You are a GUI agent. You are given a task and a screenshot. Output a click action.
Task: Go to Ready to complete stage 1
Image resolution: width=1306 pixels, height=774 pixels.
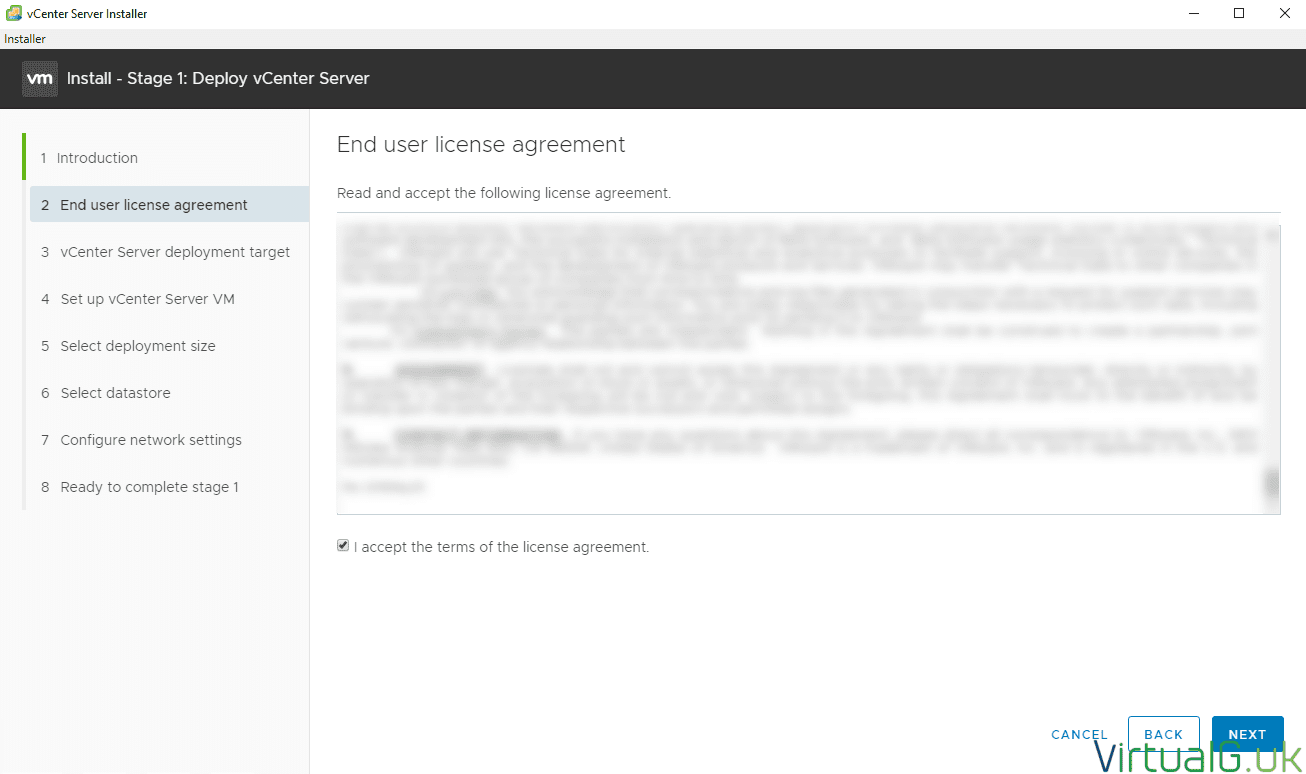pyautogui.click(x=169, y=487)
